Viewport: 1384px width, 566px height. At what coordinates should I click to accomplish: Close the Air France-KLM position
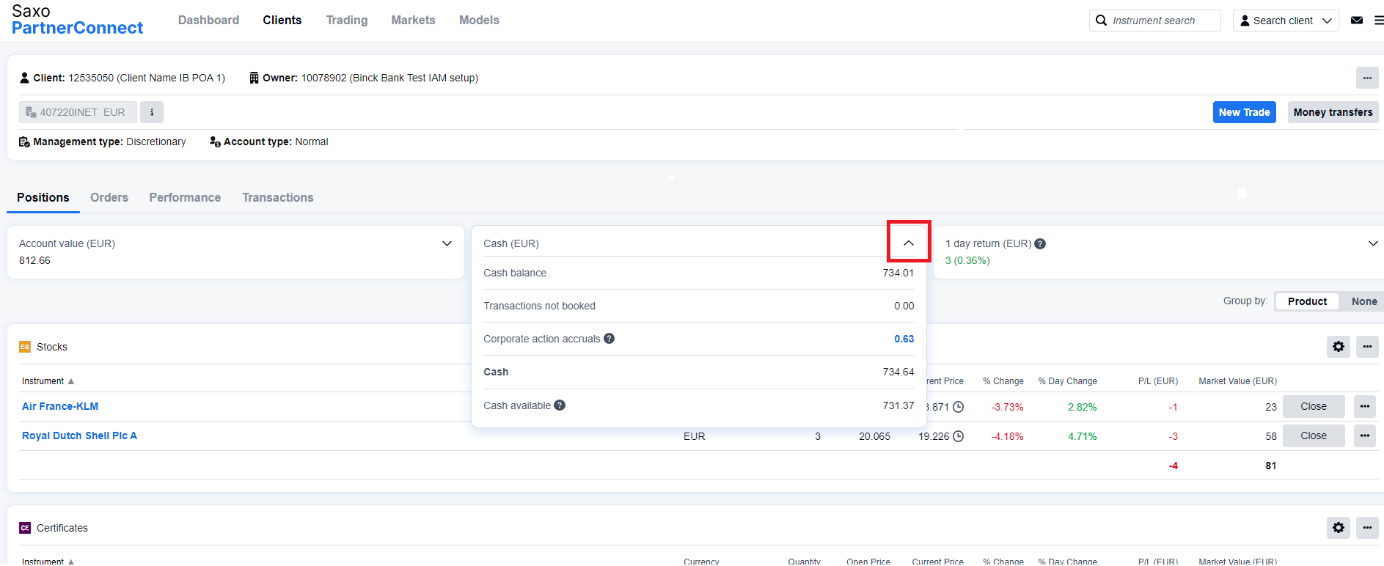(x=1314, y=406)
